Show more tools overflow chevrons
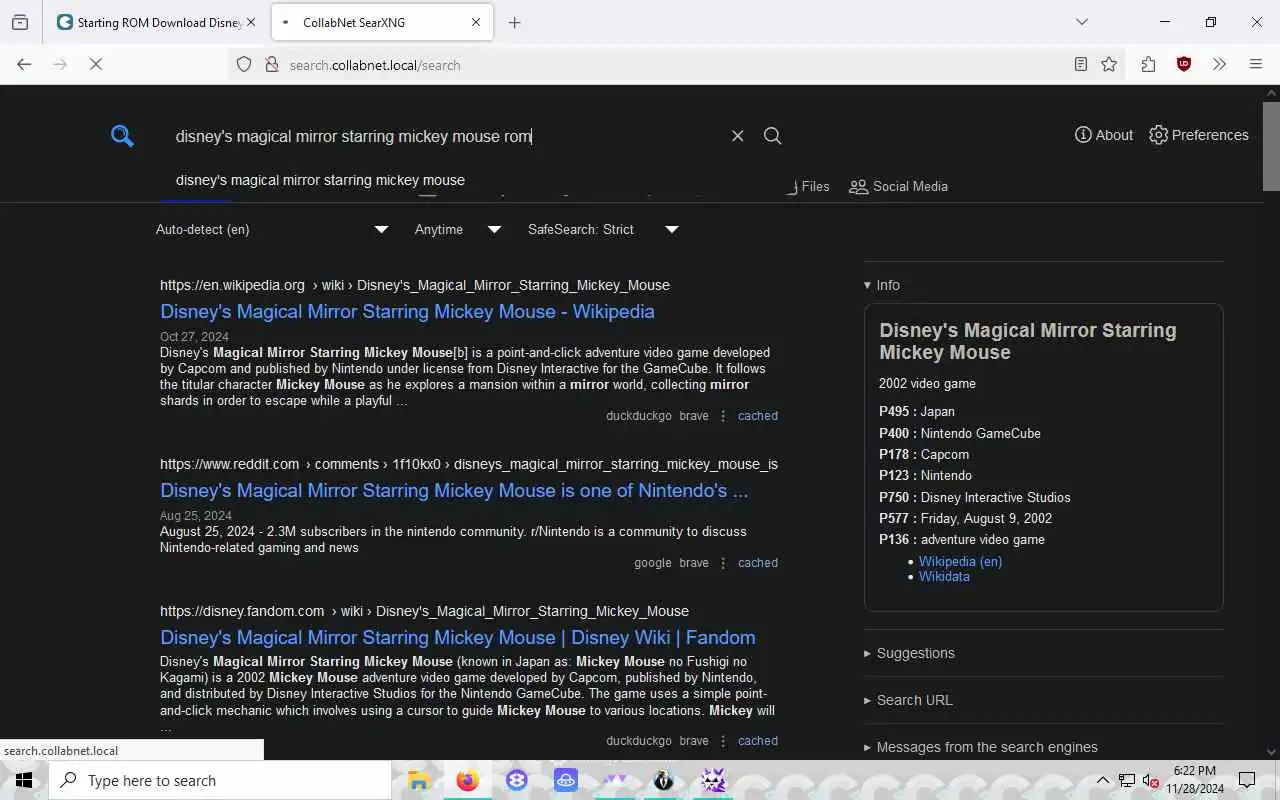The width and height of the screenshot is (1280, 800). (x=1219, y=64)
